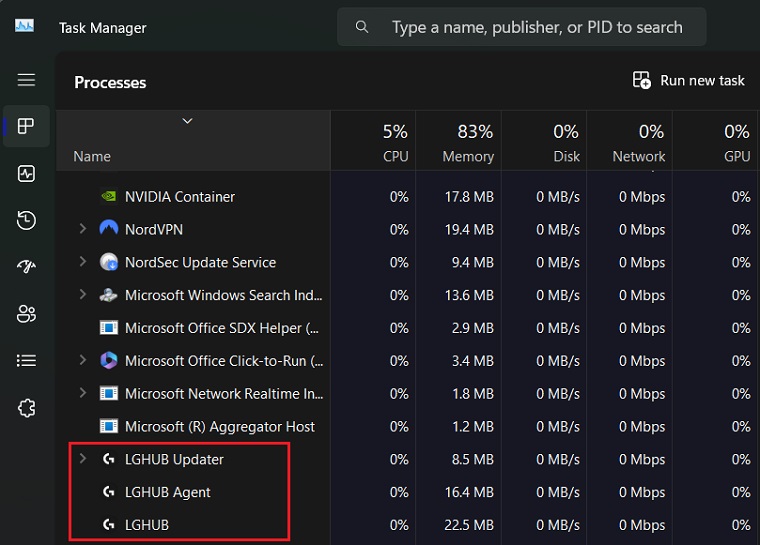The width and height of the screenshot is (760, 545).
Task: Click the search magnifier icon
Action: click(x=362, y=27)
